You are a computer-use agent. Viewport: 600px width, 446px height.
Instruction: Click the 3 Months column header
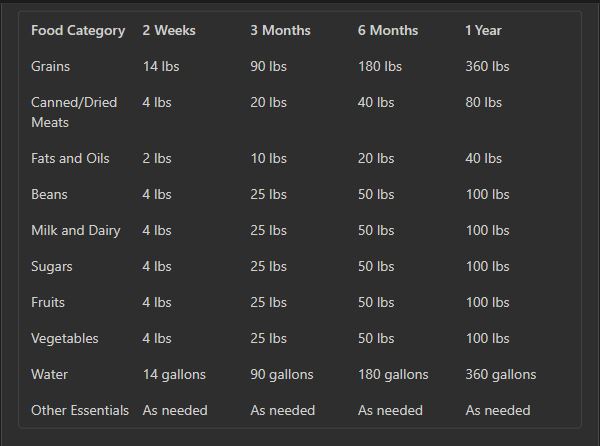(x=280, y=30)
